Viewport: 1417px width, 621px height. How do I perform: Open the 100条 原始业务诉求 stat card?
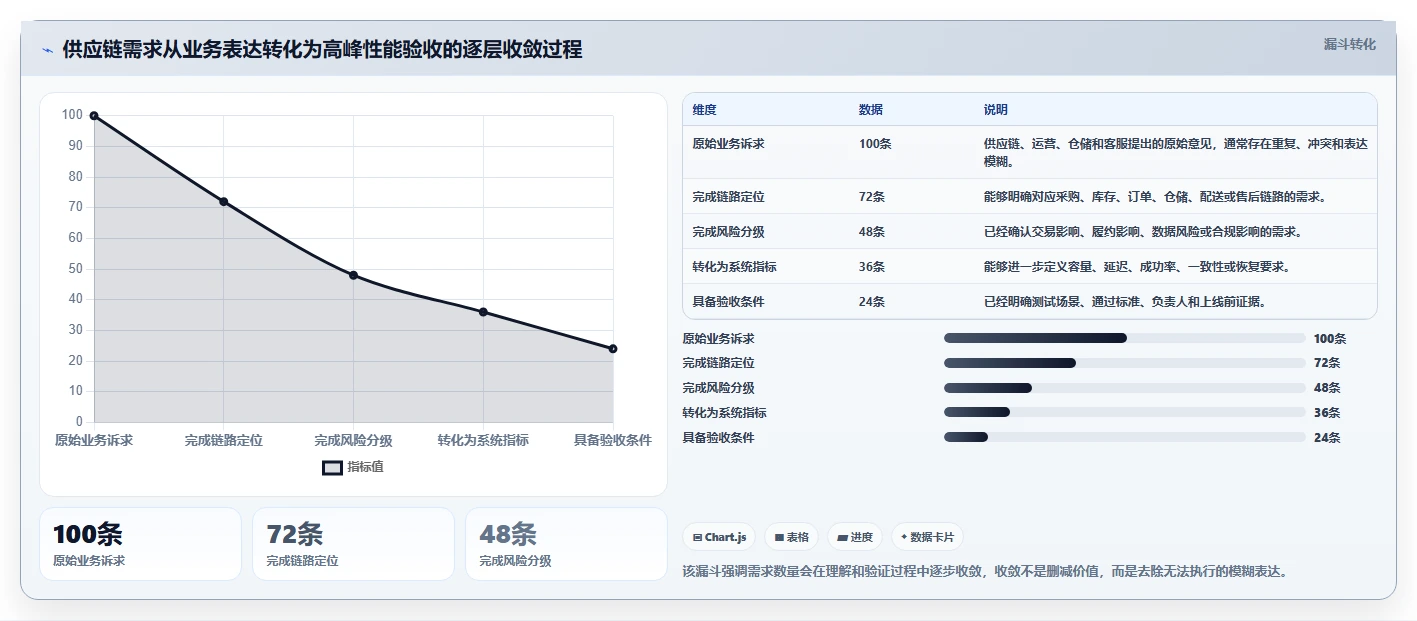tap(140, 544)
